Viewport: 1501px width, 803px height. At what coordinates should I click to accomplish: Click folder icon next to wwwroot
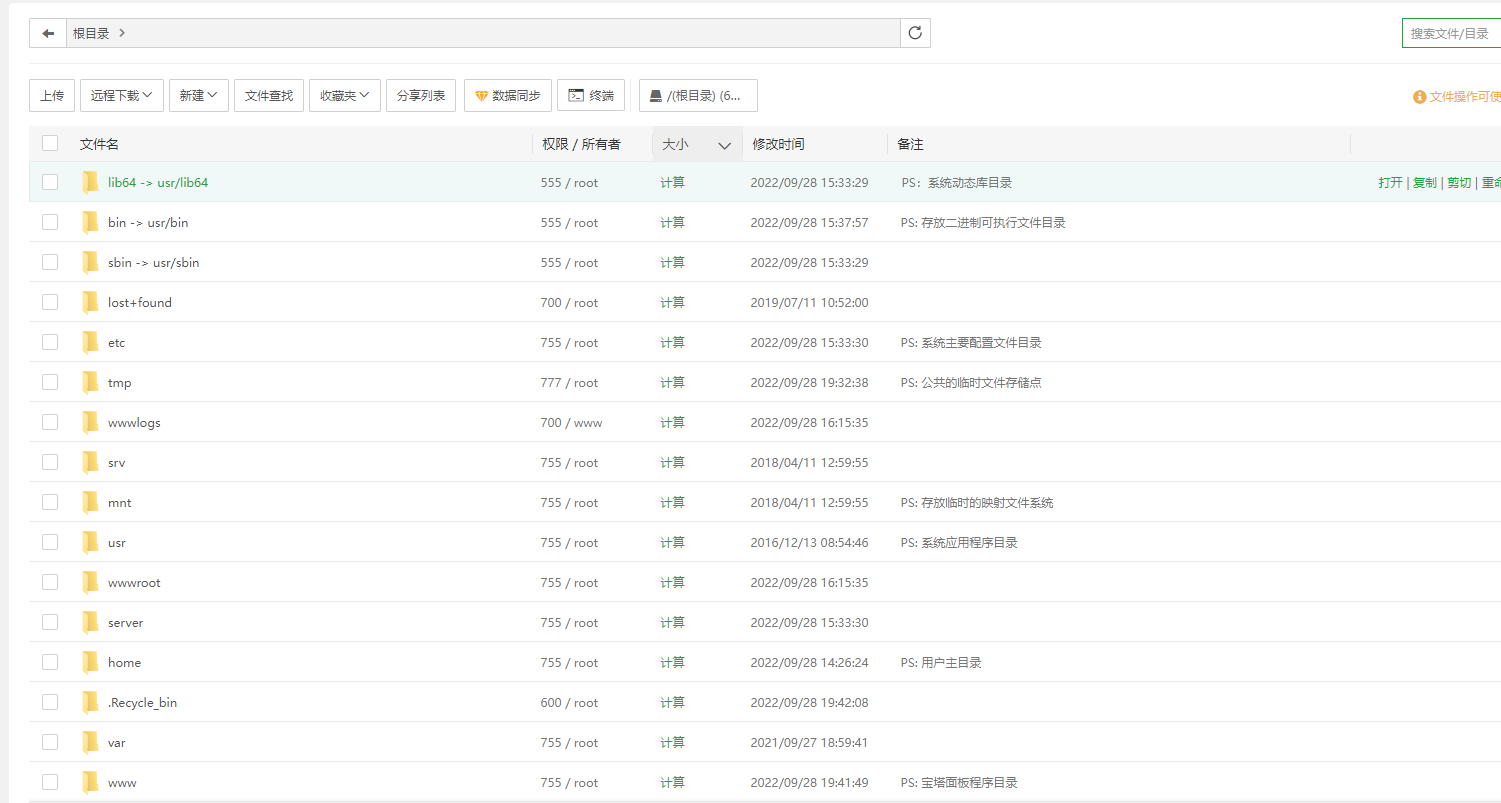pos(91,582)
